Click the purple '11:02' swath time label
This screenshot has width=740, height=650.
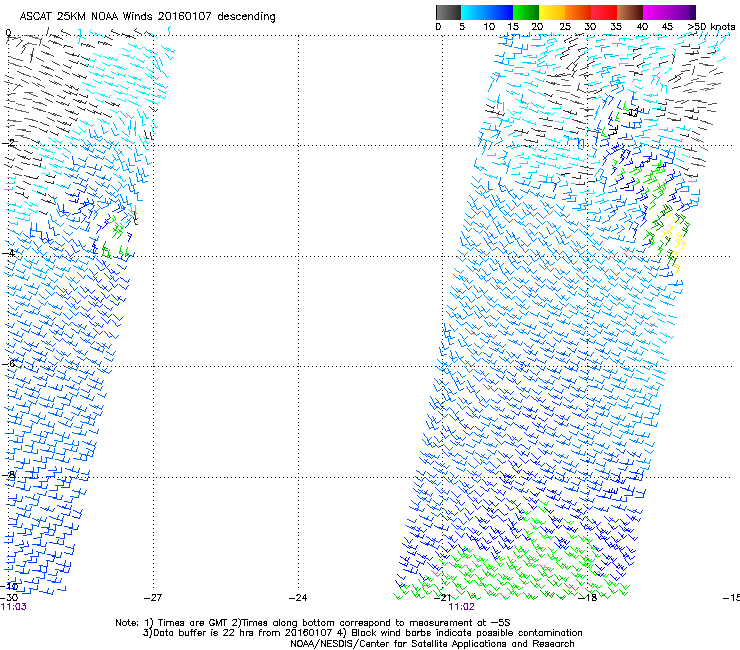tap(462, 607)
